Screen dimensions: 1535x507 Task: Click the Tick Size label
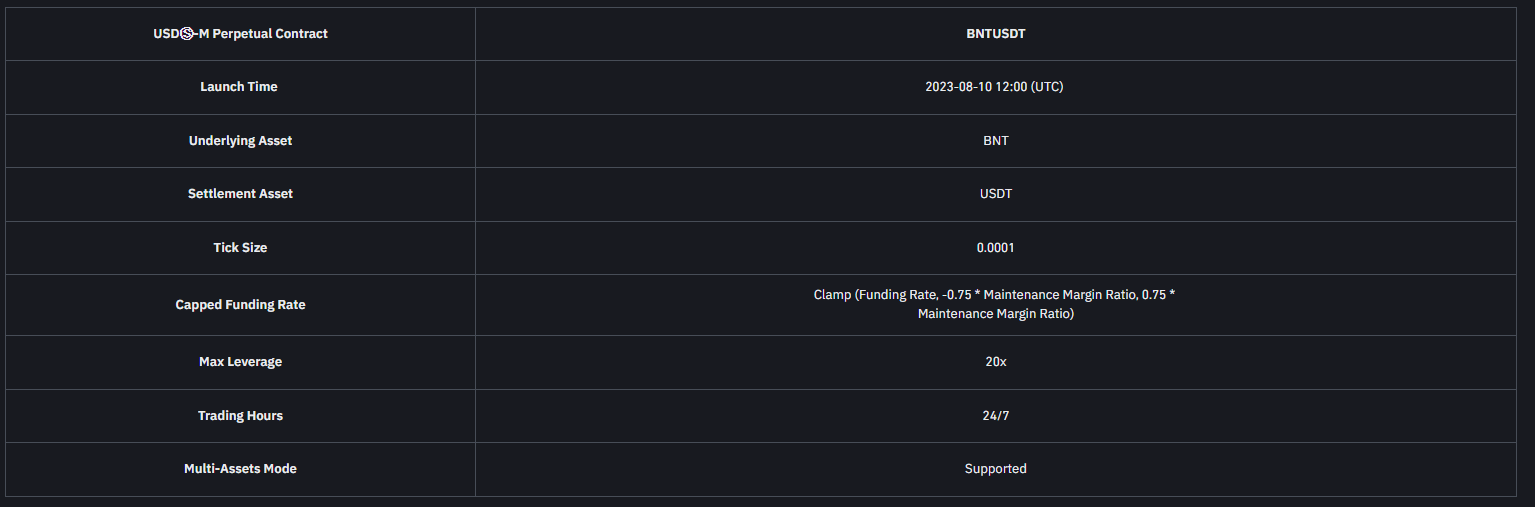(240, 248)
